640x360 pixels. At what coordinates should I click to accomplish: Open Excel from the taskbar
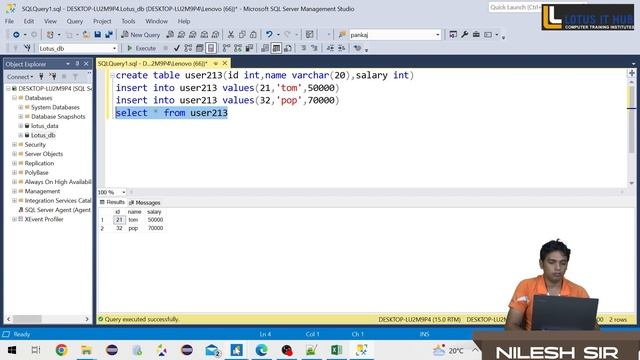pos(336,350)
